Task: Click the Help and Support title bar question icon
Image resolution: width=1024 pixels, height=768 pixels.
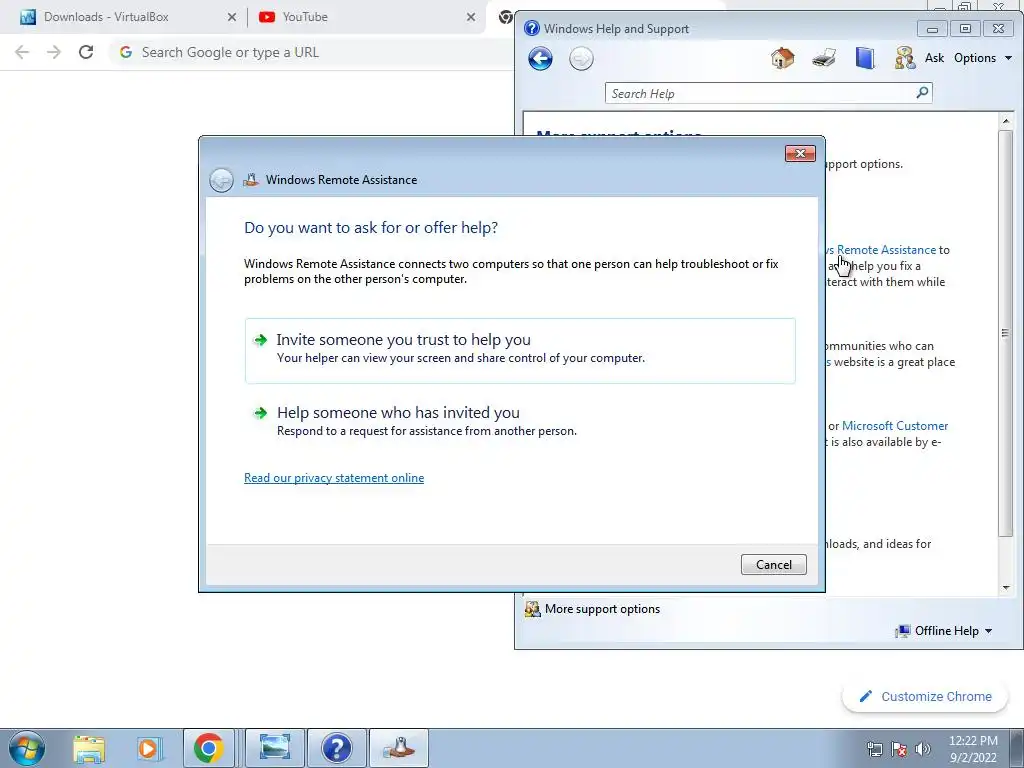Action: [532, 28]
